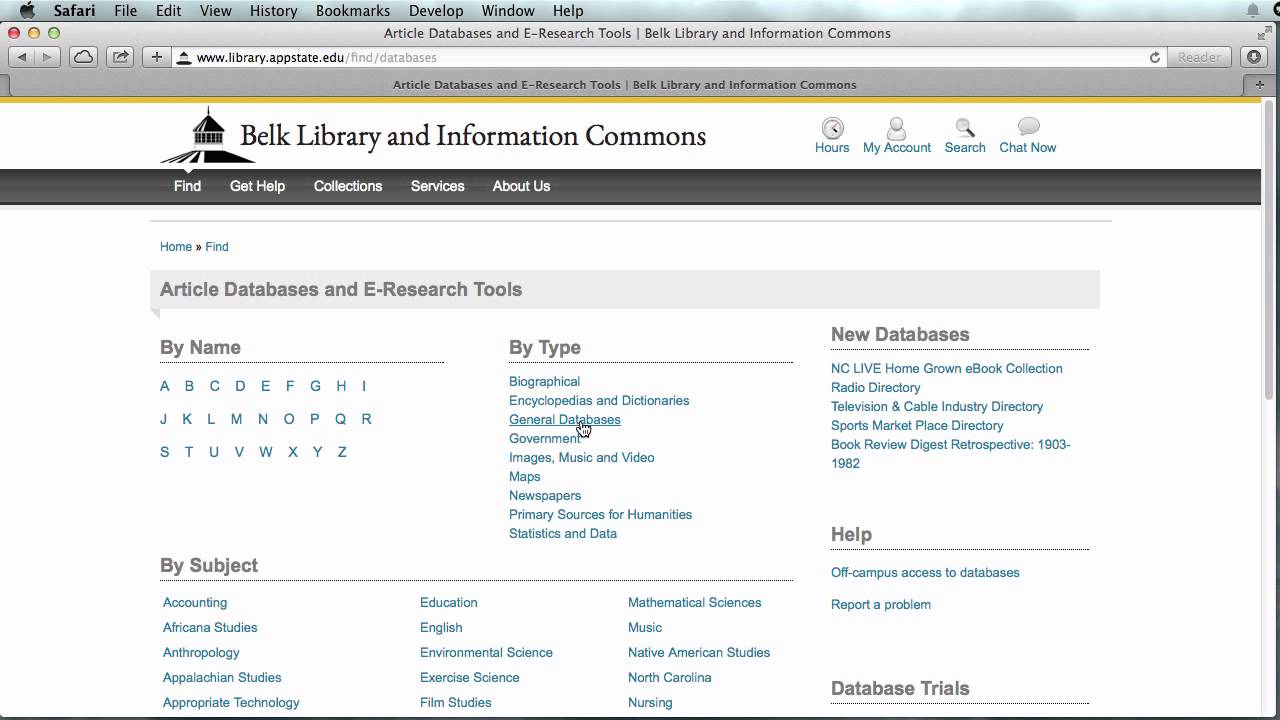
Task: Open the Collections navigation dropdown
Action: coord(348,186)
